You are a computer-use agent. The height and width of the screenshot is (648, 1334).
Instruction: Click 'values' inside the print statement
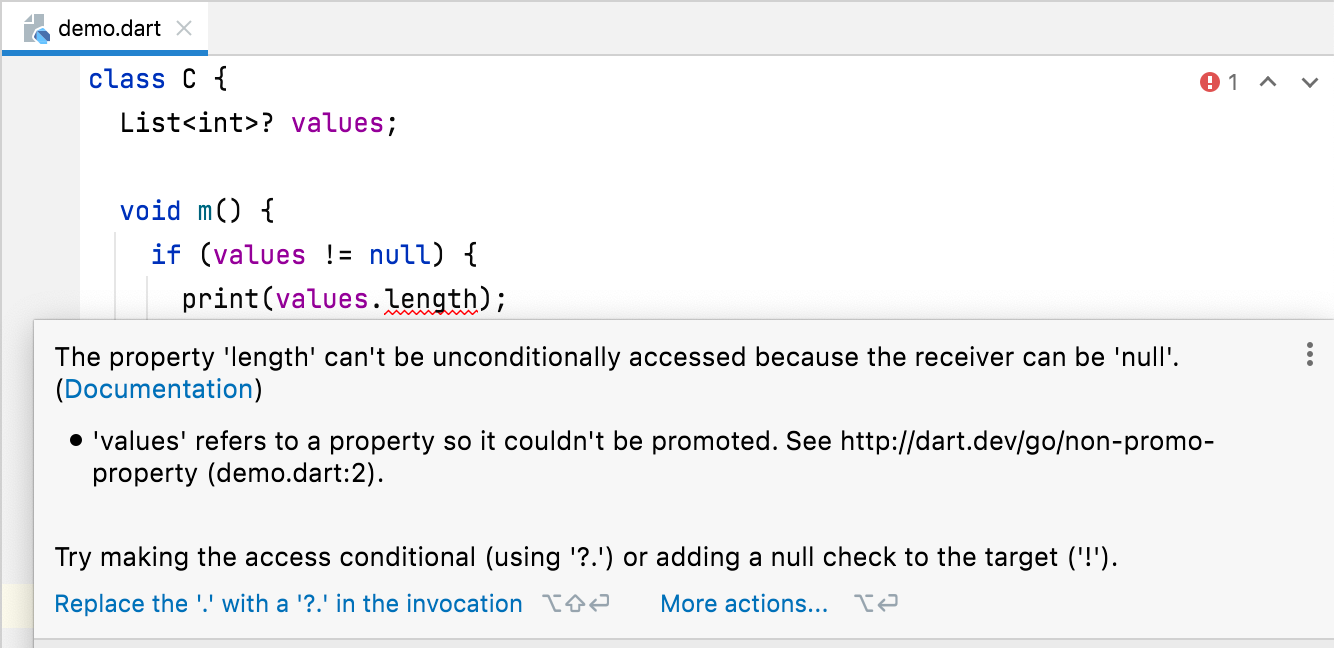322,299
